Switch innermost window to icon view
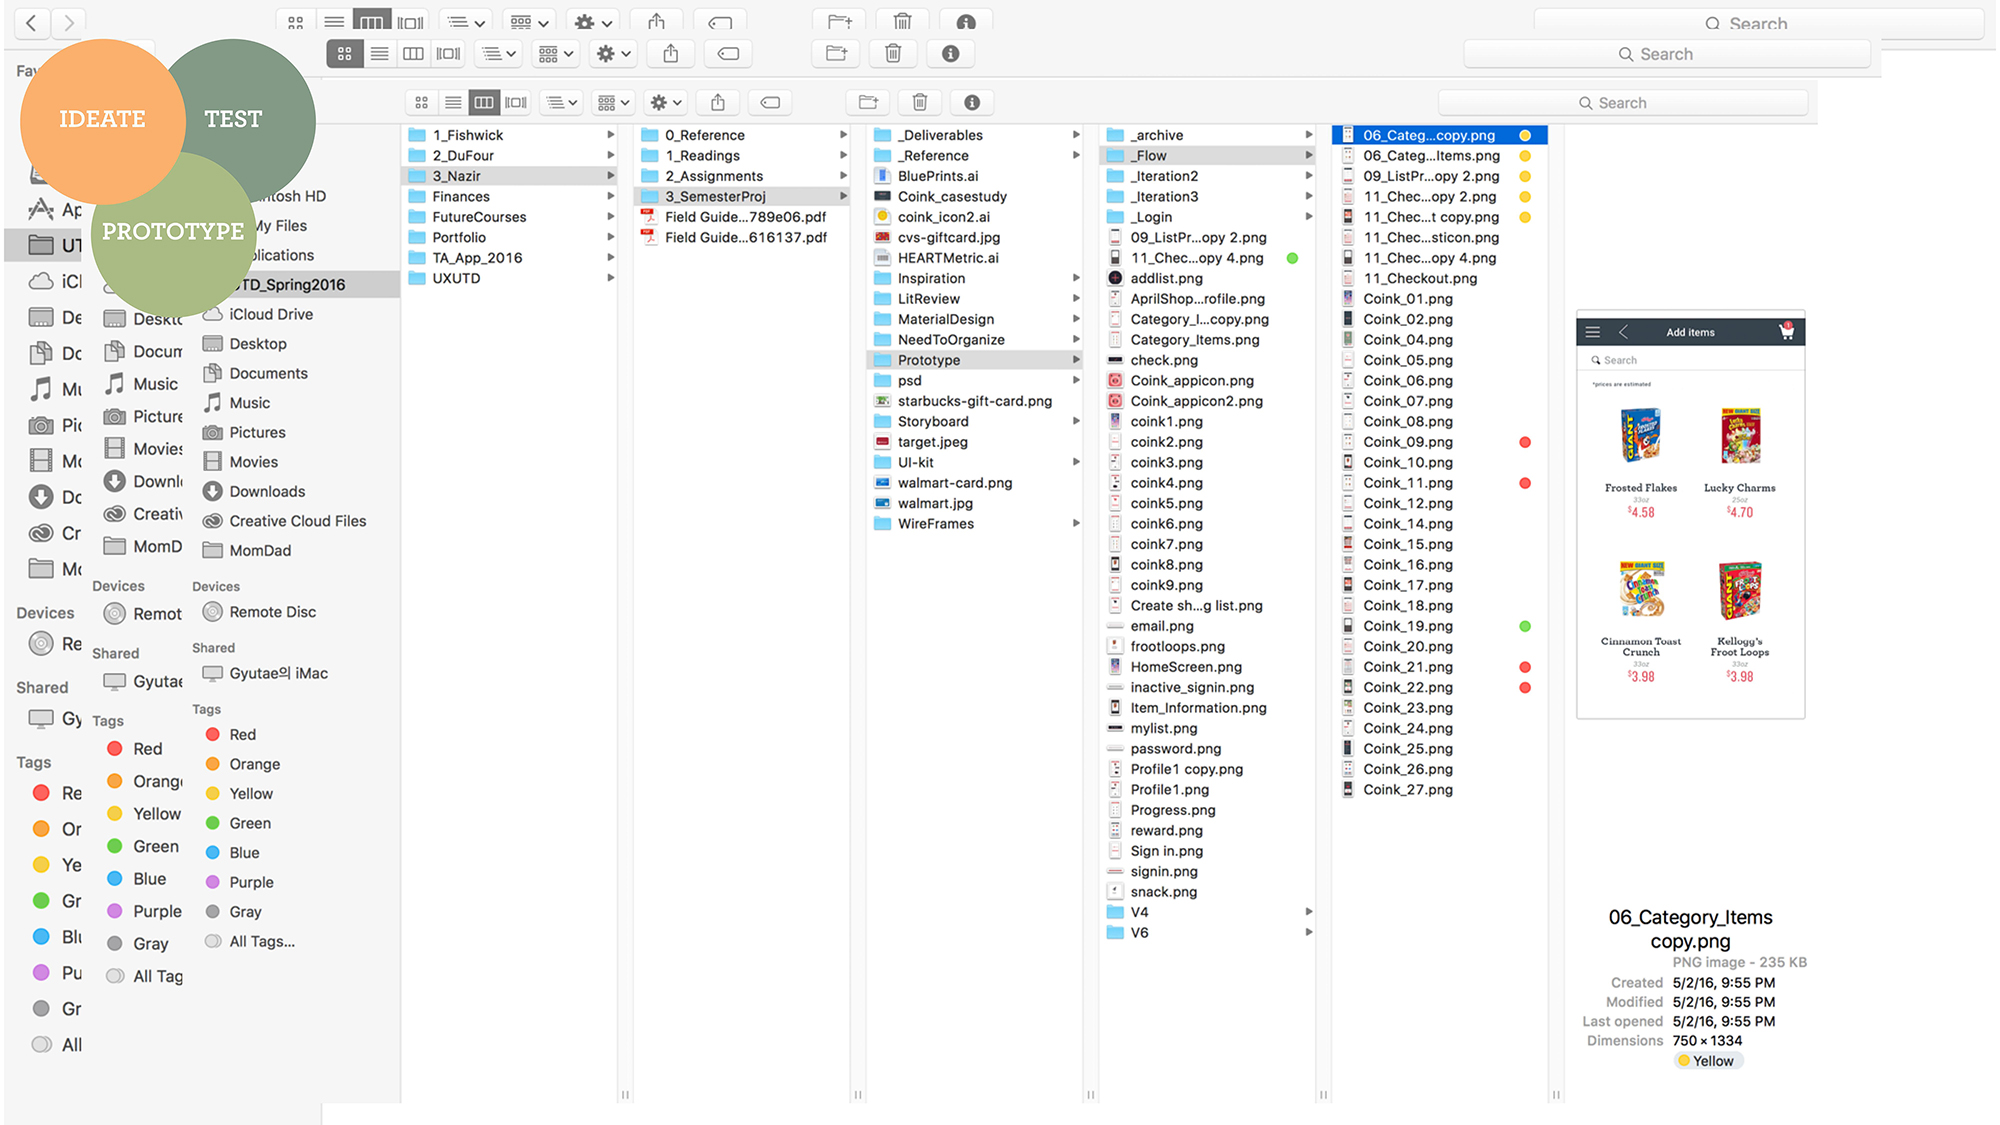The width and height of the screenshot is (2000, 1125). (422, 102)
